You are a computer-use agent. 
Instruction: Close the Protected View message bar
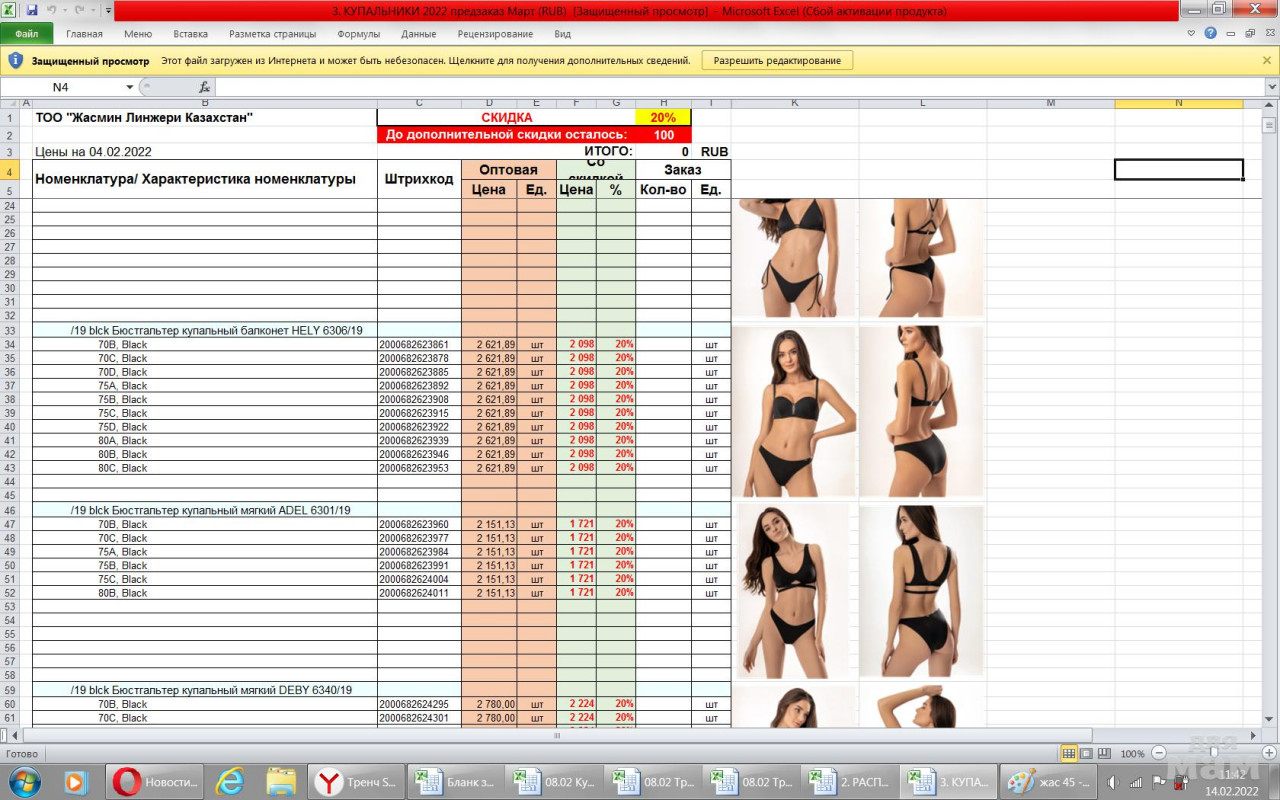[x=1267, y=60]
